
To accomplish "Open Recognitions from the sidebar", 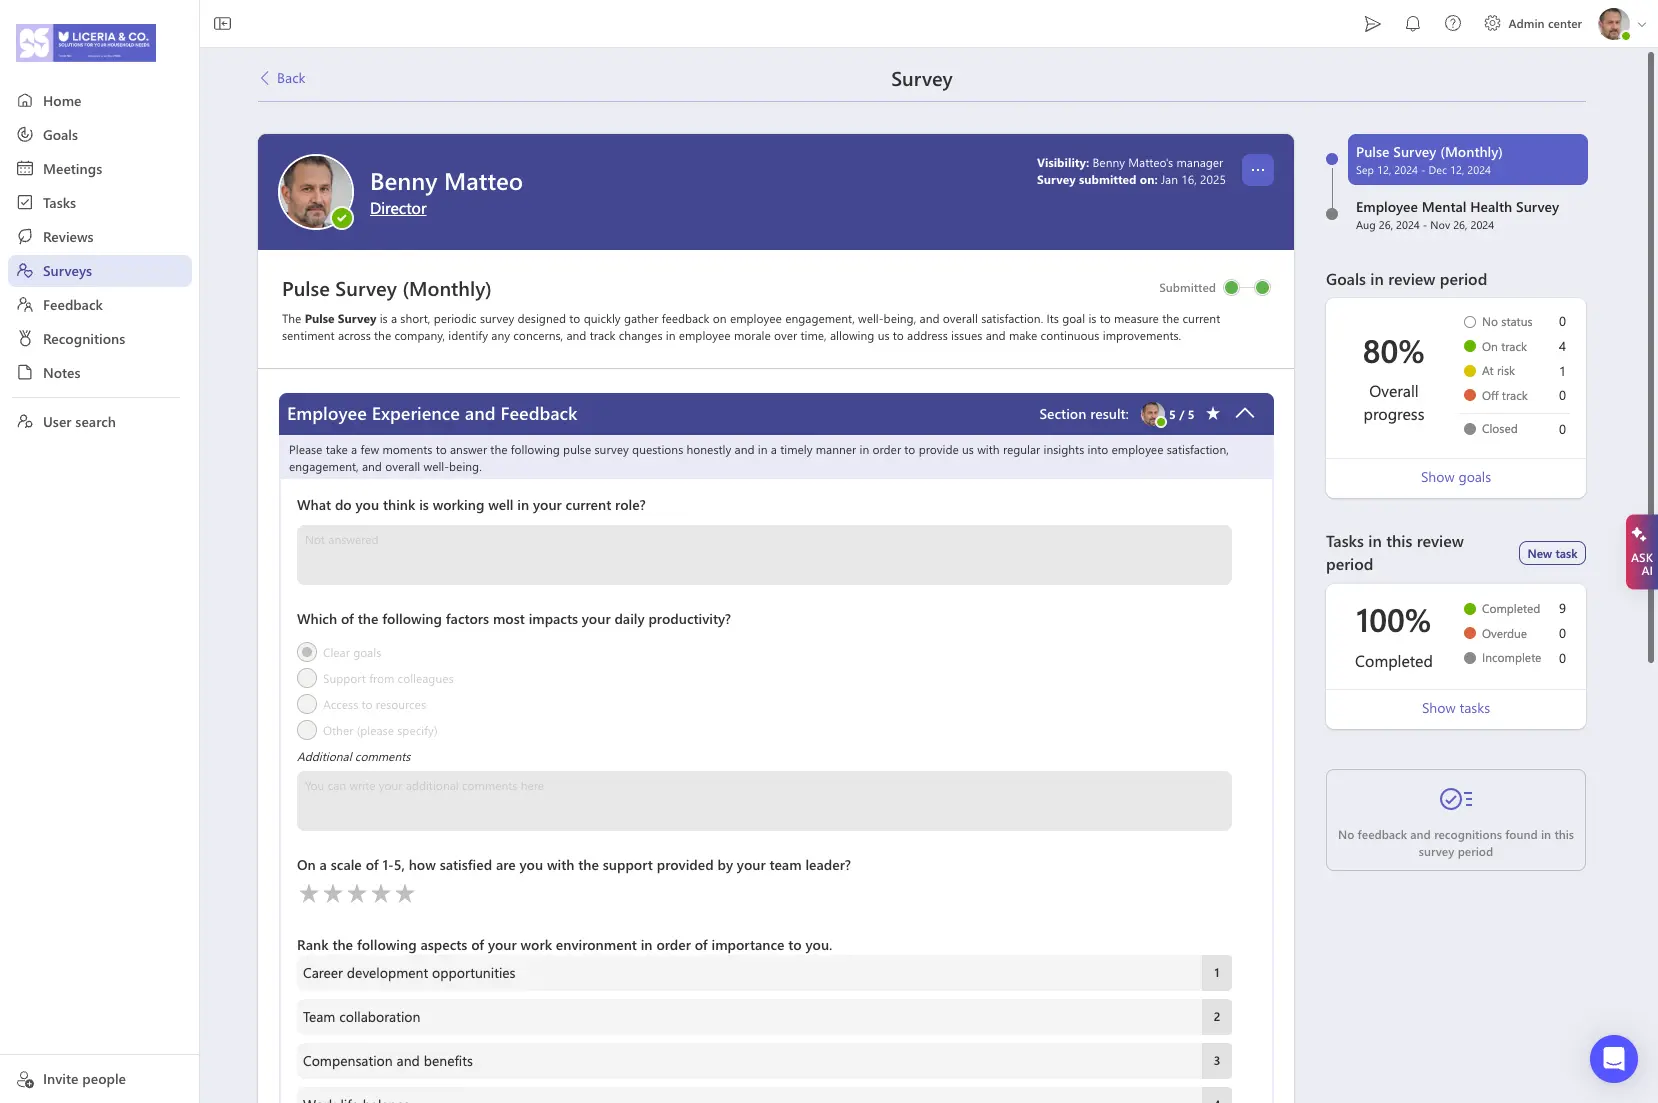I will 84,338.
